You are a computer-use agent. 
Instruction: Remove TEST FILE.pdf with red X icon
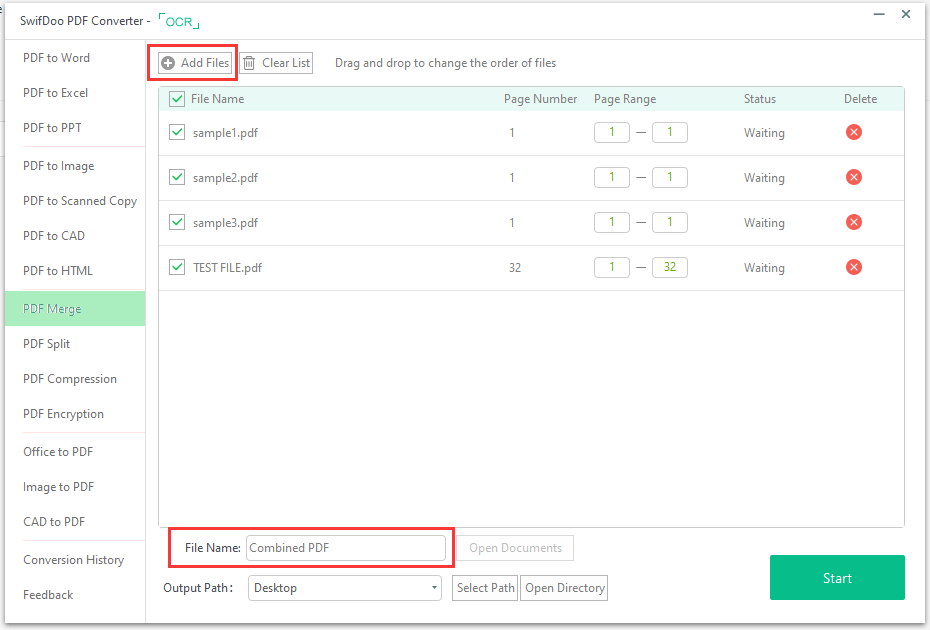click(x=853, y=268)
